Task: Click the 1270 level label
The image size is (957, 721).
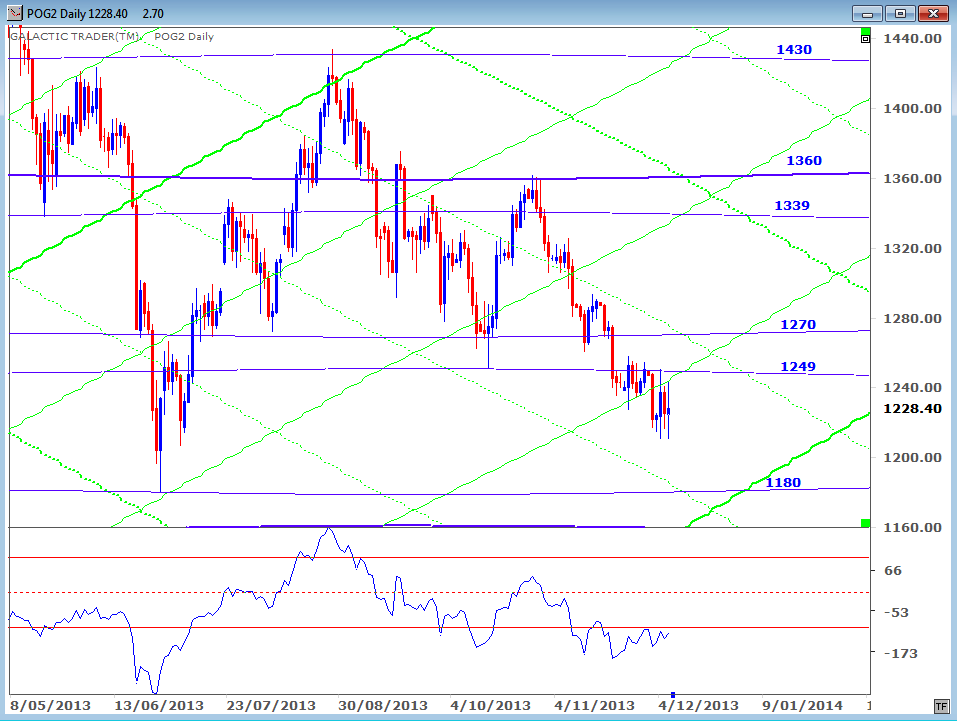Action: 798,324
